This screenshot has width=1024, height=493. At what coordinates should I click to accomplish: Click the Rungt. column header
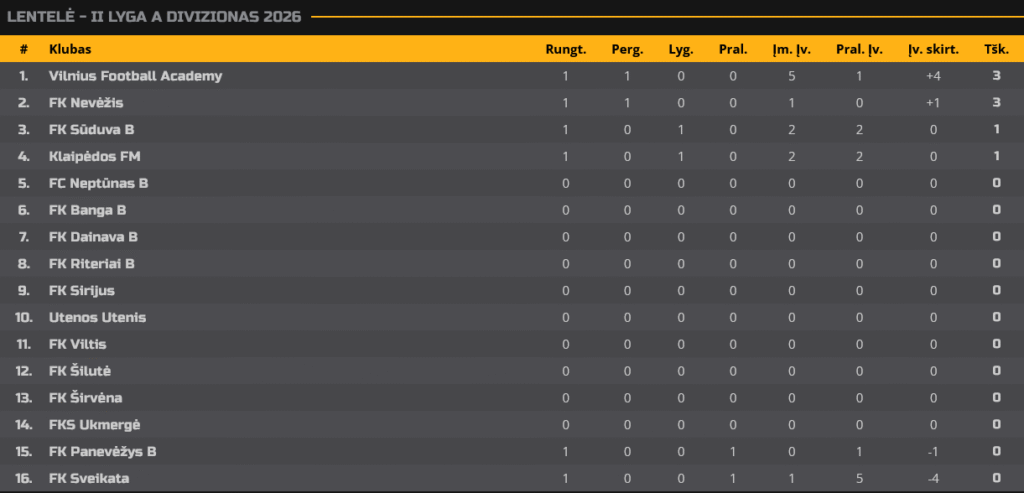click(565, 49)
